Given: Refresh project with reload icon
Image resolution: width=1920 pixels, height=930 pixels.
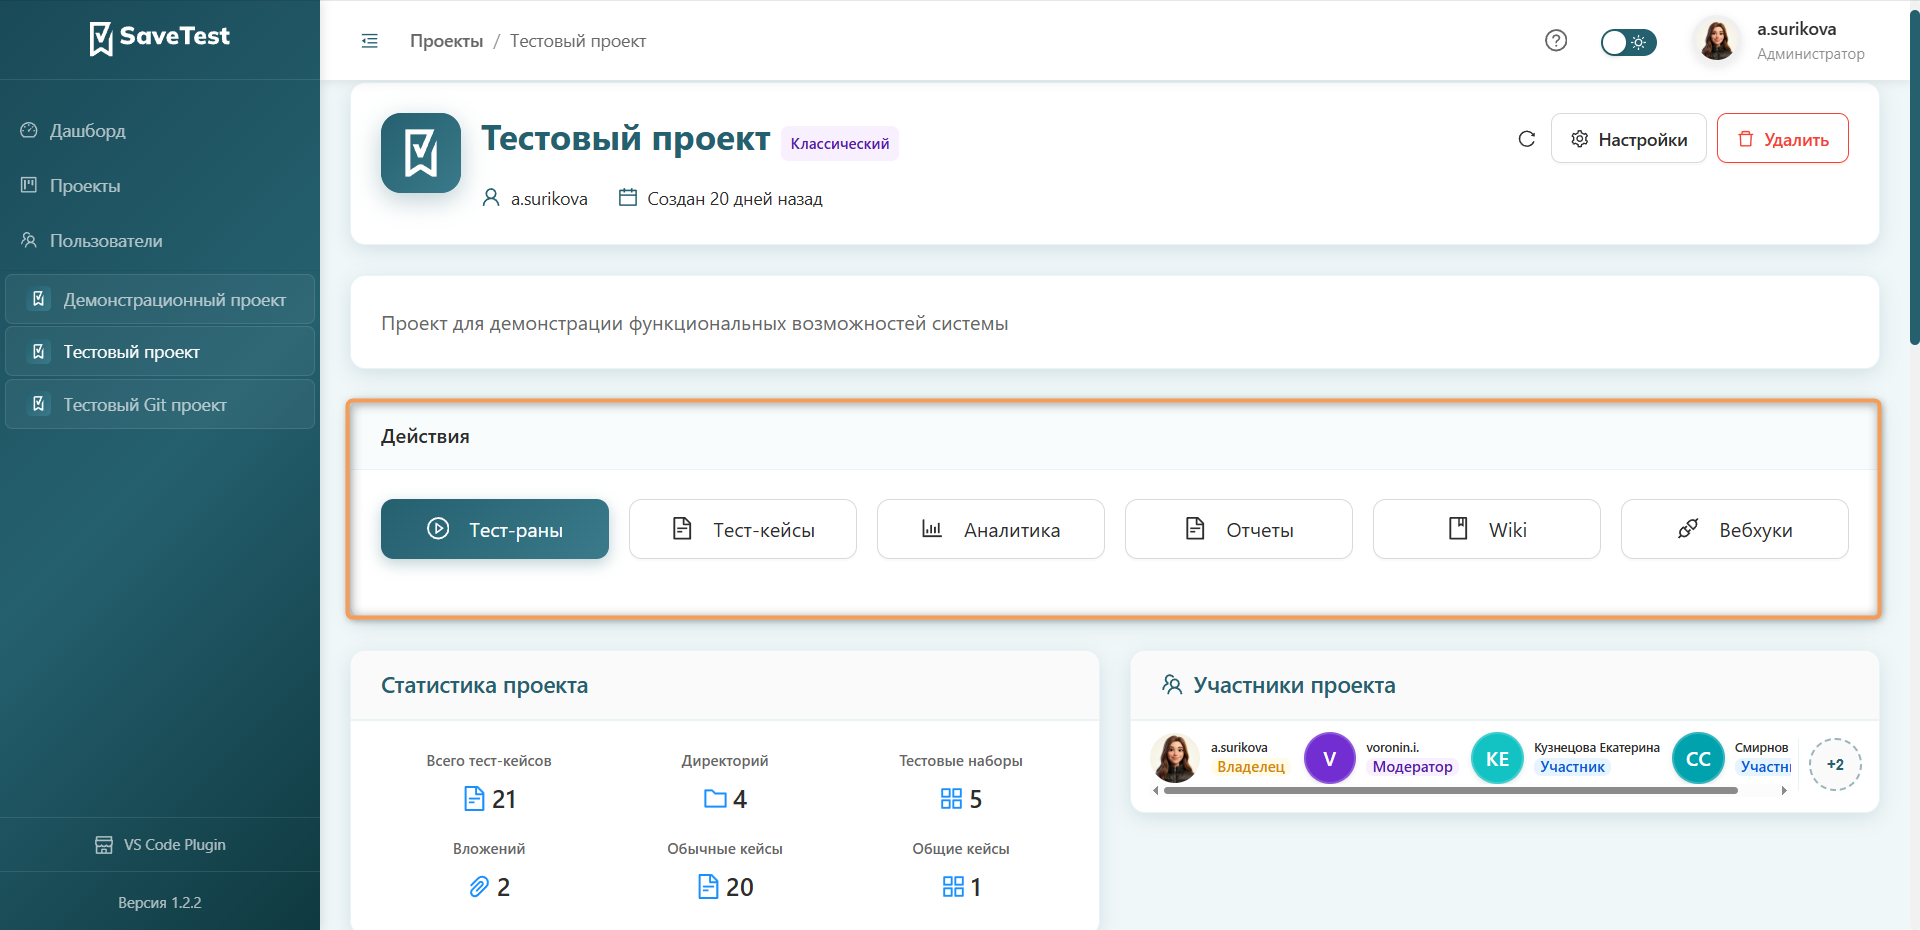Looking at the screenshot, I should [1526, 139].
